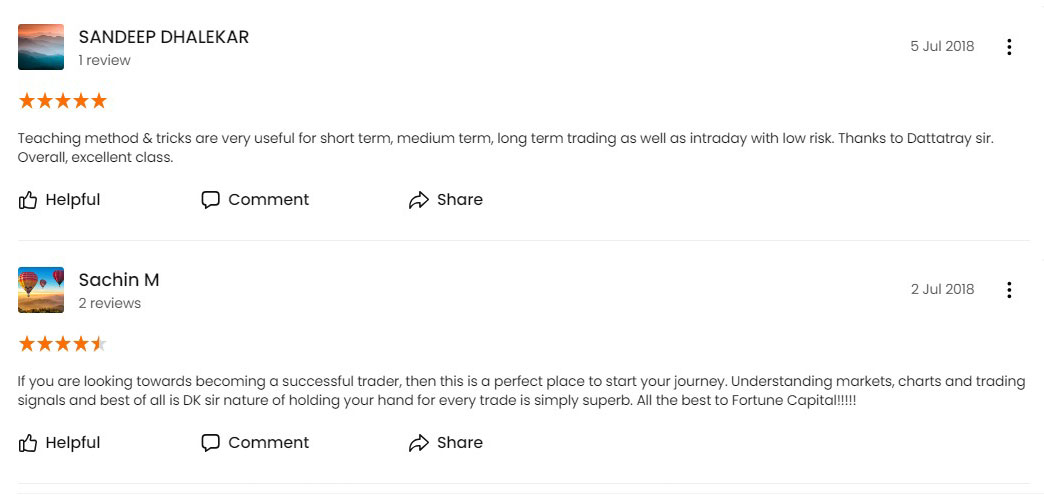Click comment bubble icon on Sachin M's review
The image size is (1044, 500).
pyautogui.click(x=210, y=443)
